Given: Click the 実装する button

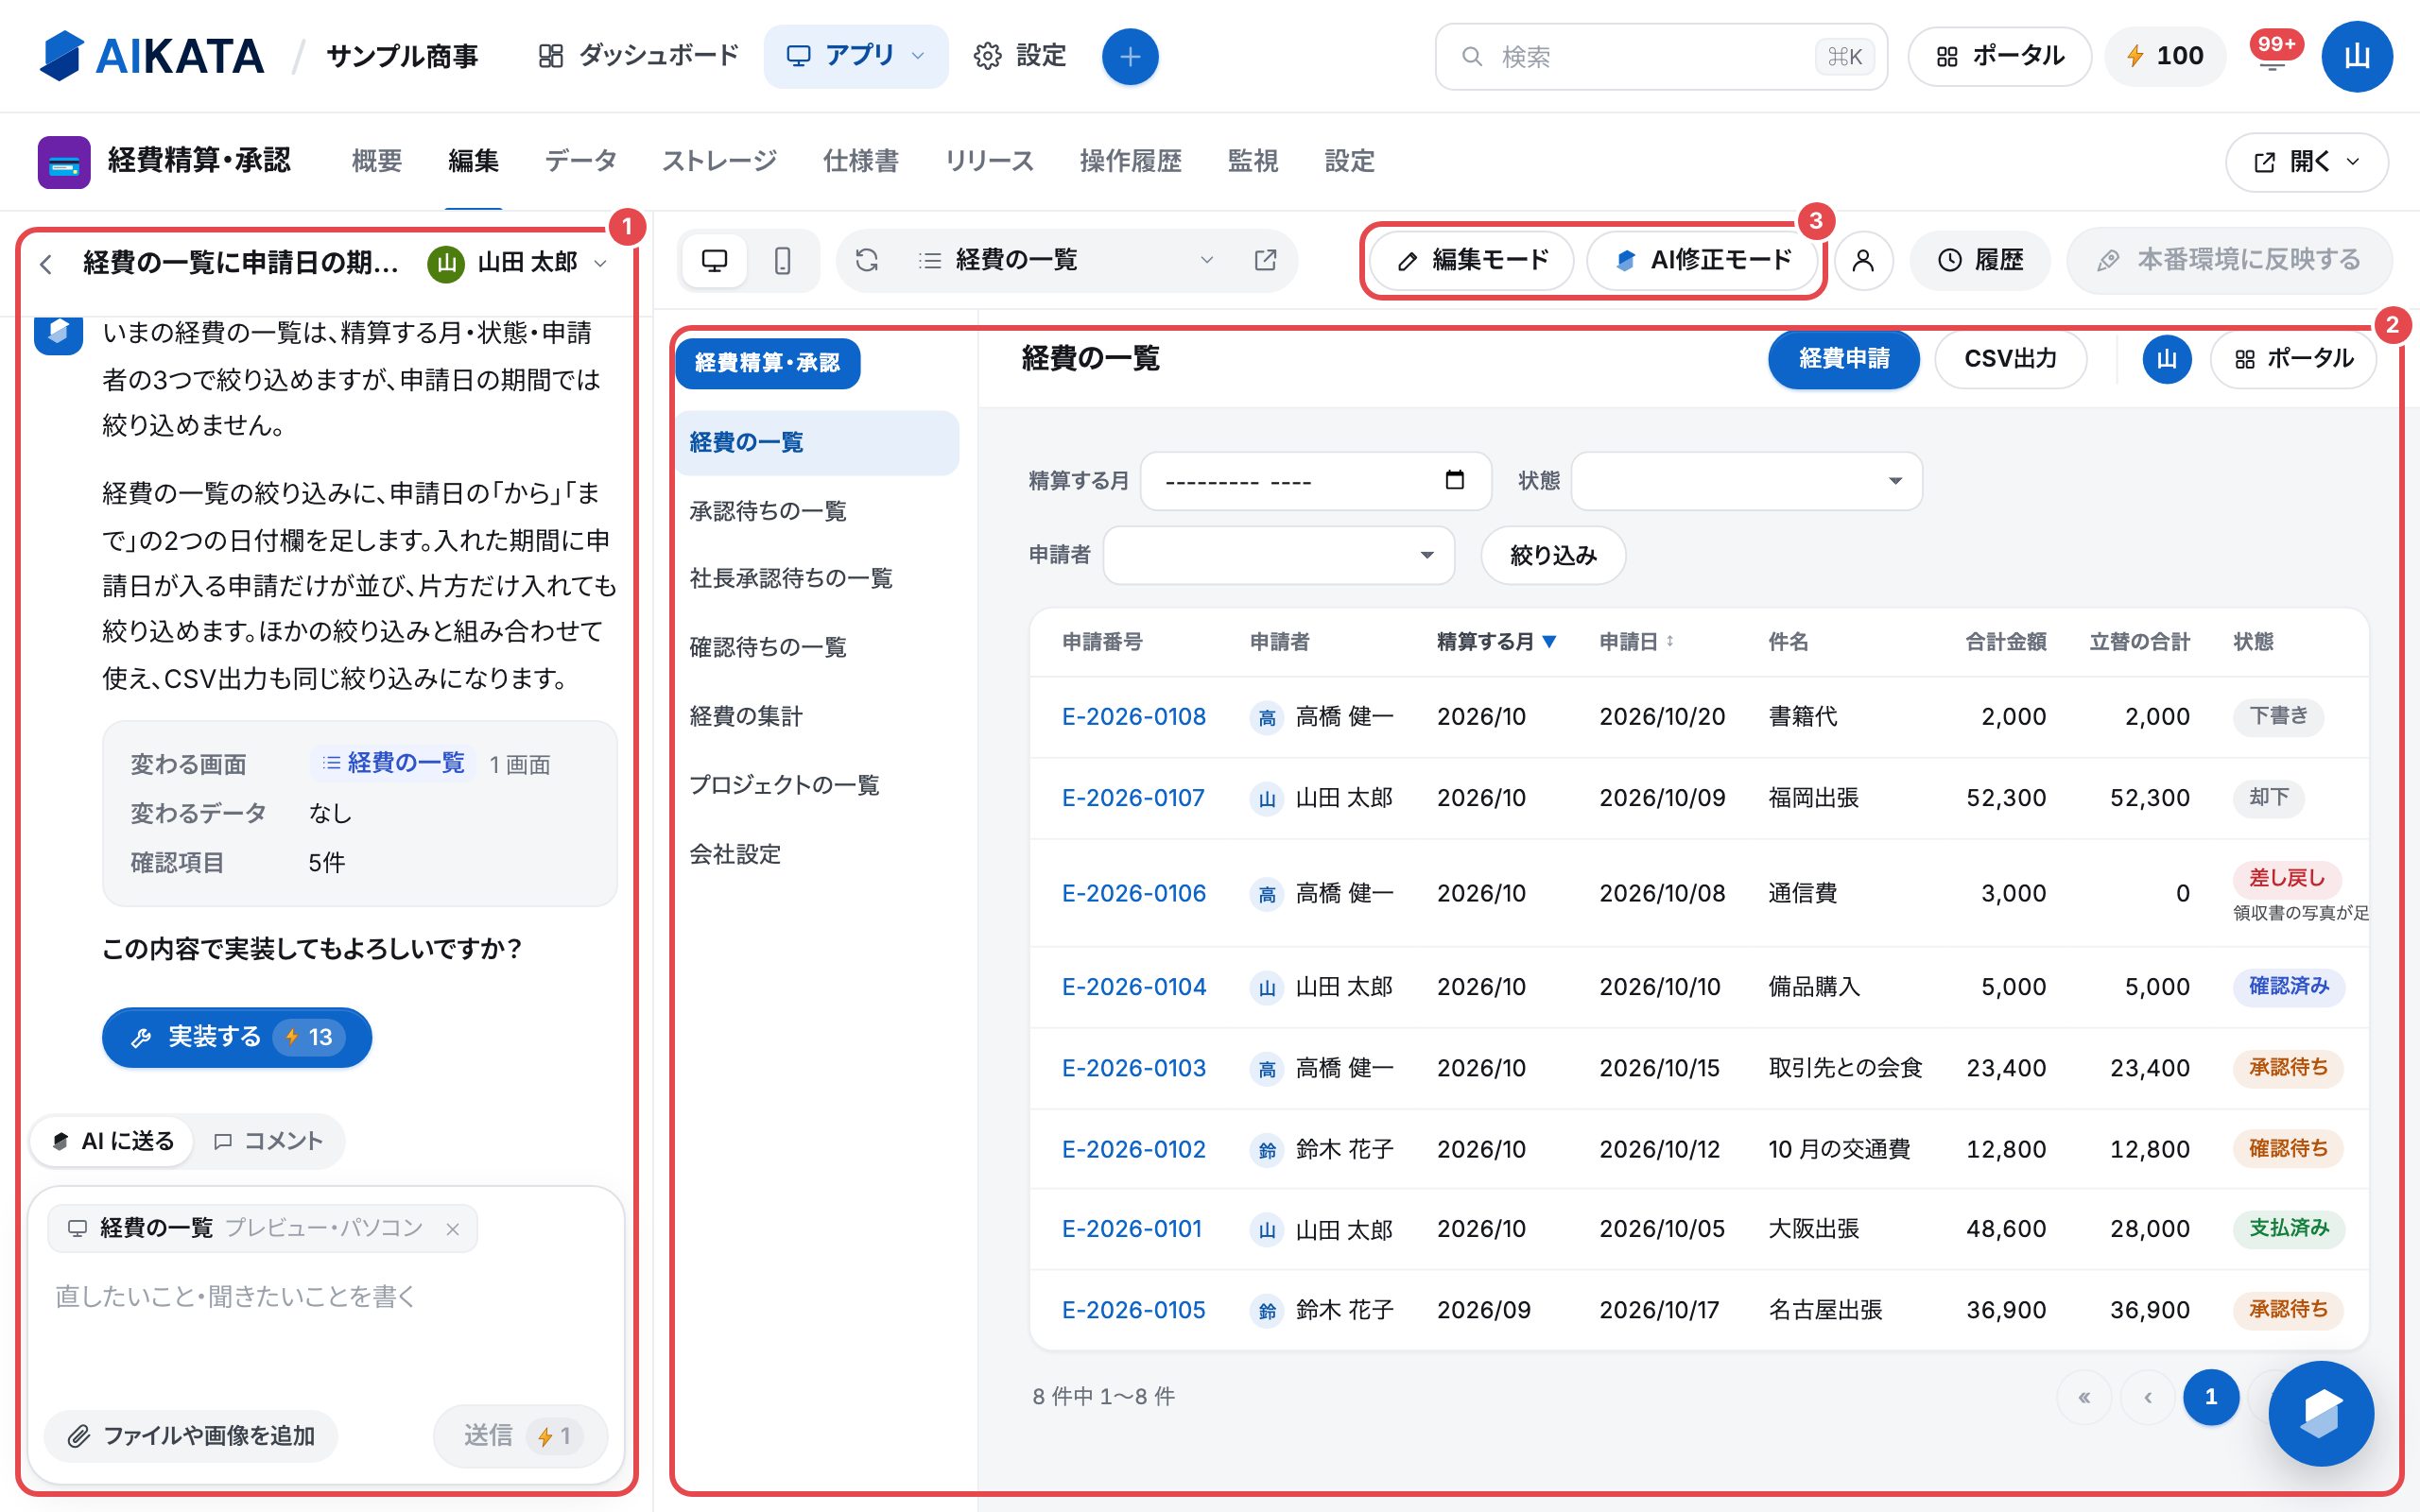Looking at the screenshot, I should click(237, 1037).
